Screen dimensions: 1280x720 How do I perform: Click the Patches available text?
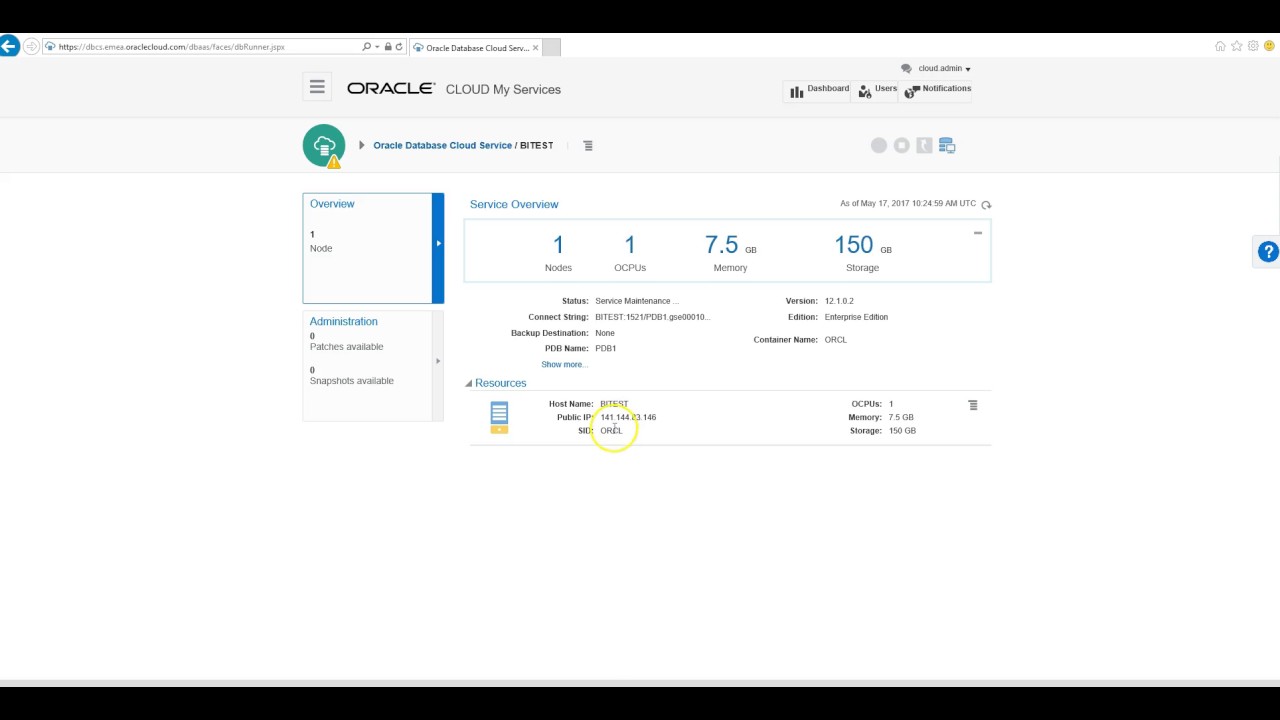click(x=346, y=347)
